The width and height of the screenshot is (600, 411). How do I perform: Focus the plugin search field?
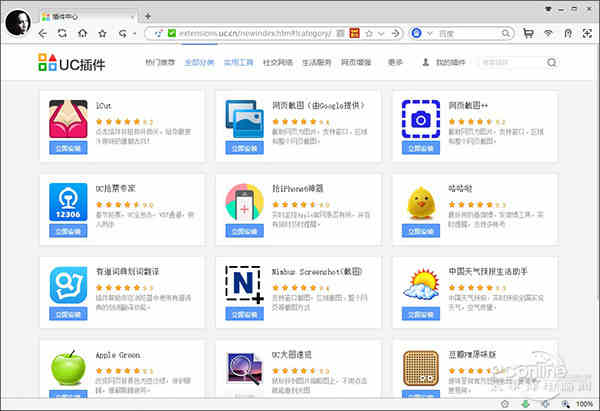[512, 62]
